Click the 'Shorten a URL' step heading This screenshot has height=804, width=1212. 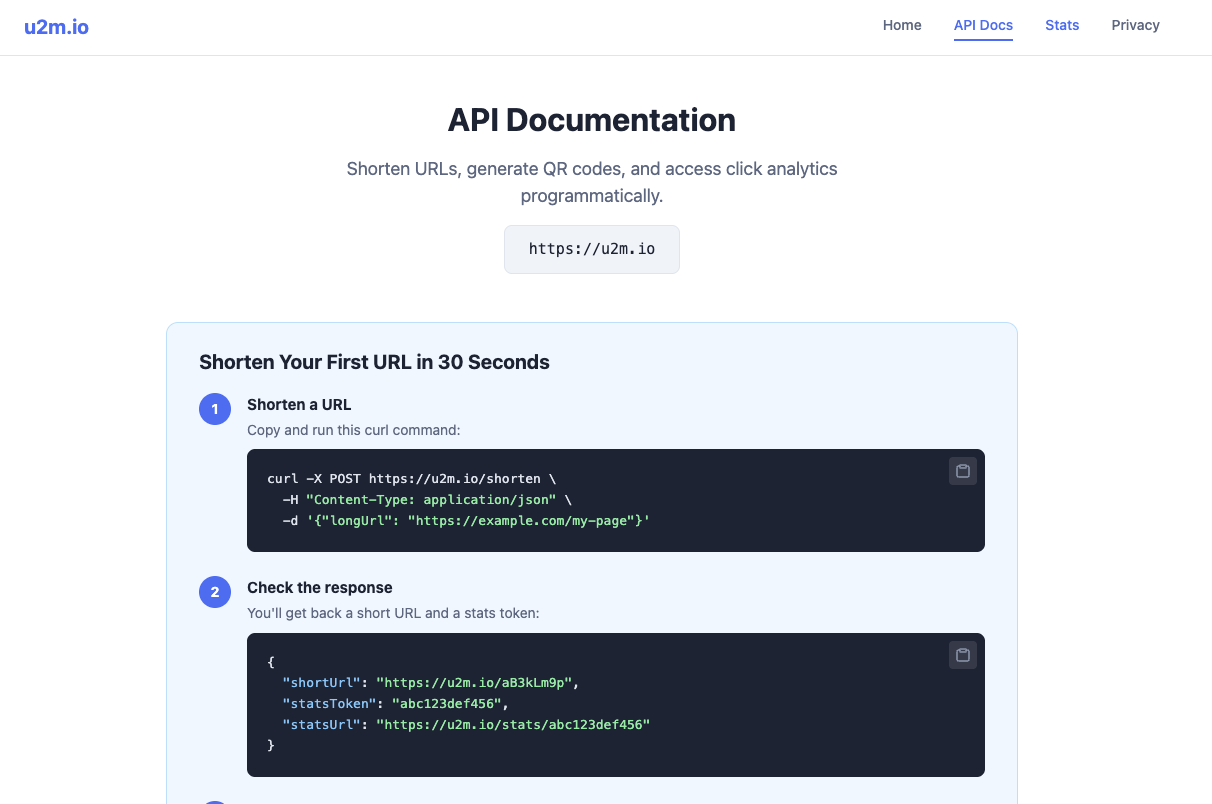[x=299, y=404]
